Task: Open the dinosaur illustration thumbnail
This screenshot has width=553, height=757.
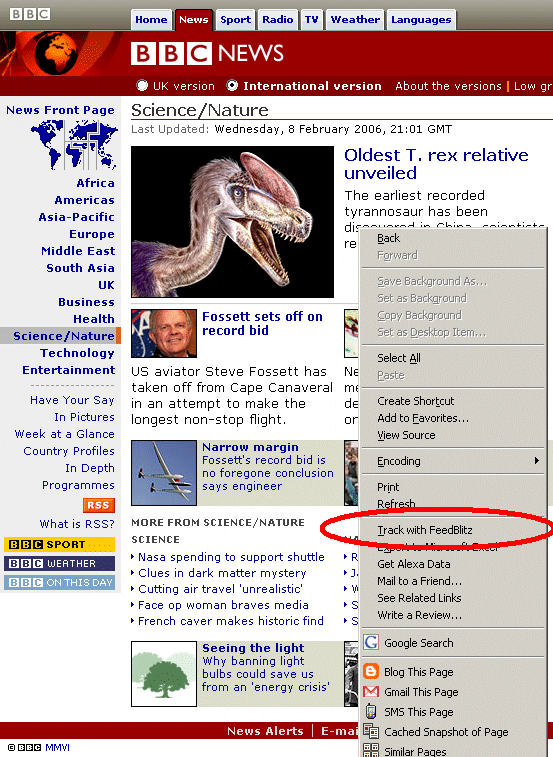Action: pos(232,222)
